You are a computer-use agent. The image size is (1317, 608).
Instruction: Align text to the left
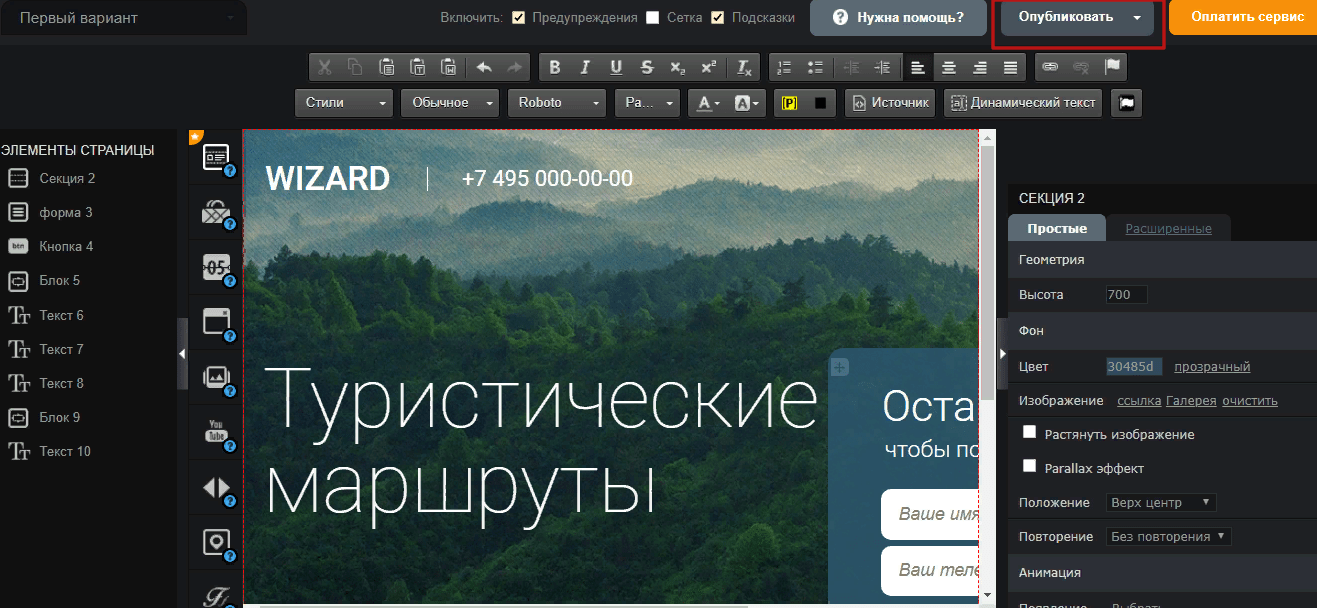click(x=918, y=67)
